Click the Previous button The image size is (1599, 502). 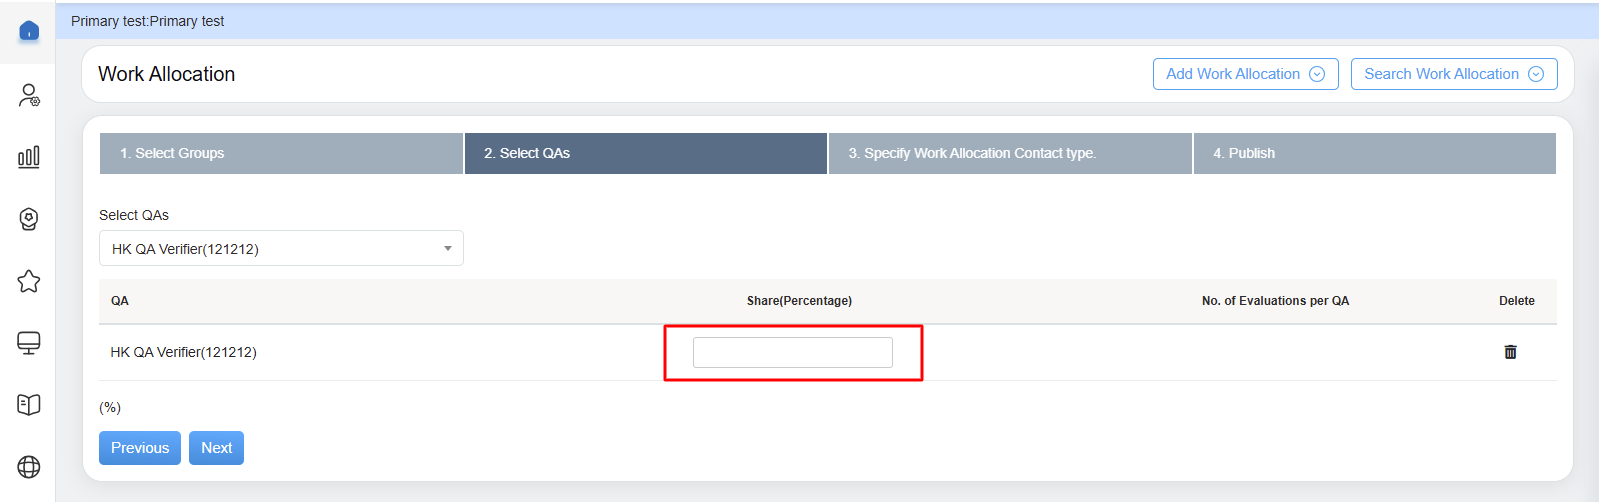tap(140, 448)
